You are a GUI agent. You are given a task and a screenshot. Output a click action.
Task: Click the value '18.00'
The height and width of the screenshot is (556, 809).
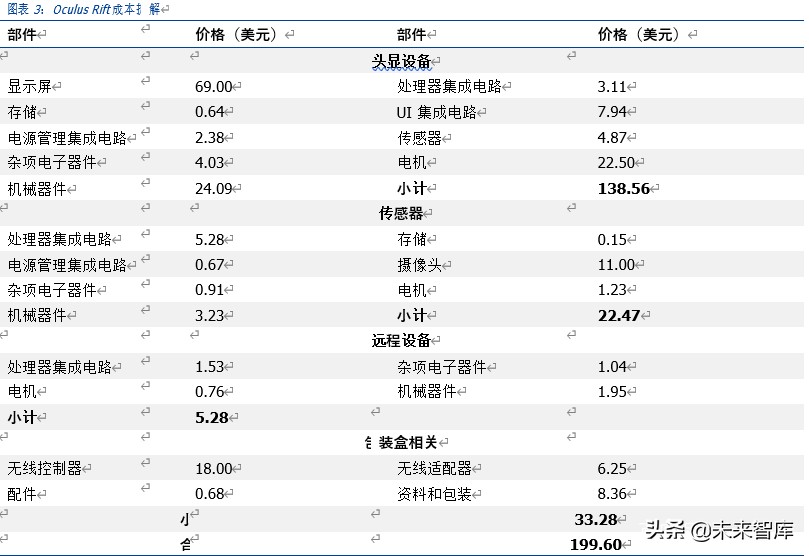tap(214, 468)
